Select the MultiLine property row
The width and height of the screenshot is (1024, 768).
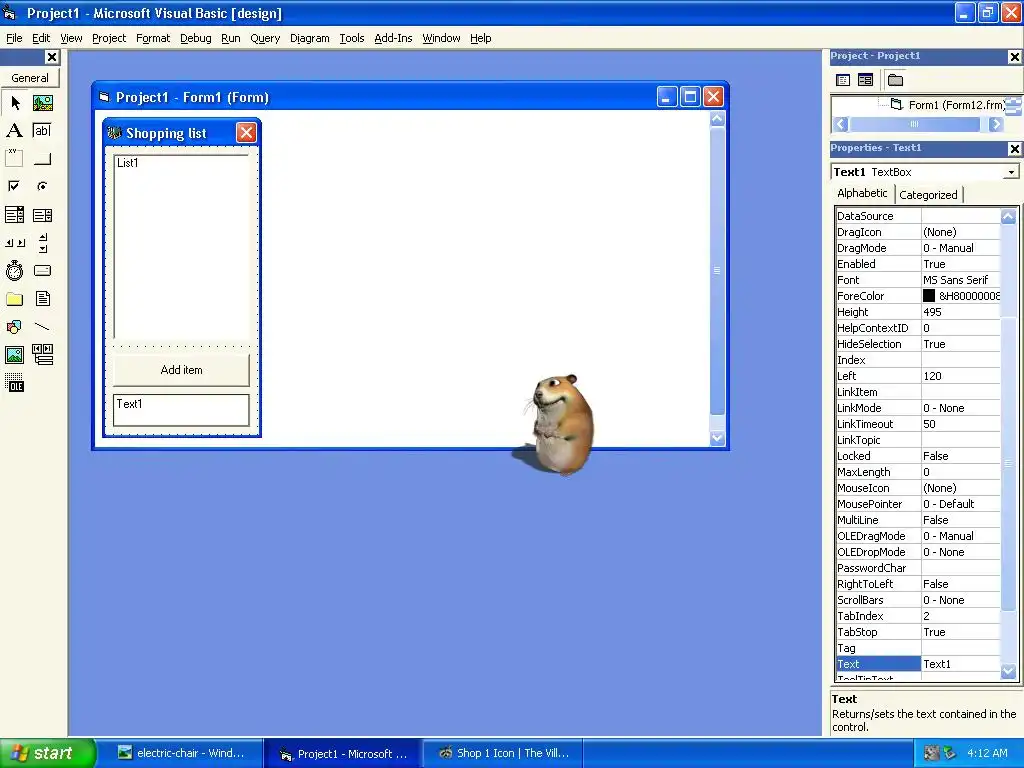[918, 520]
